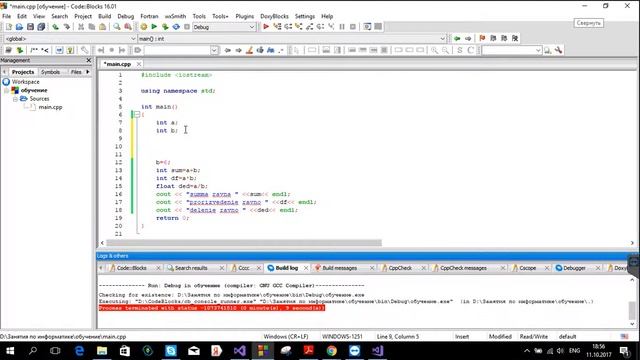Build the project with gear icon
This screenshot has height=360, width=640.
[x=143, y=27]
